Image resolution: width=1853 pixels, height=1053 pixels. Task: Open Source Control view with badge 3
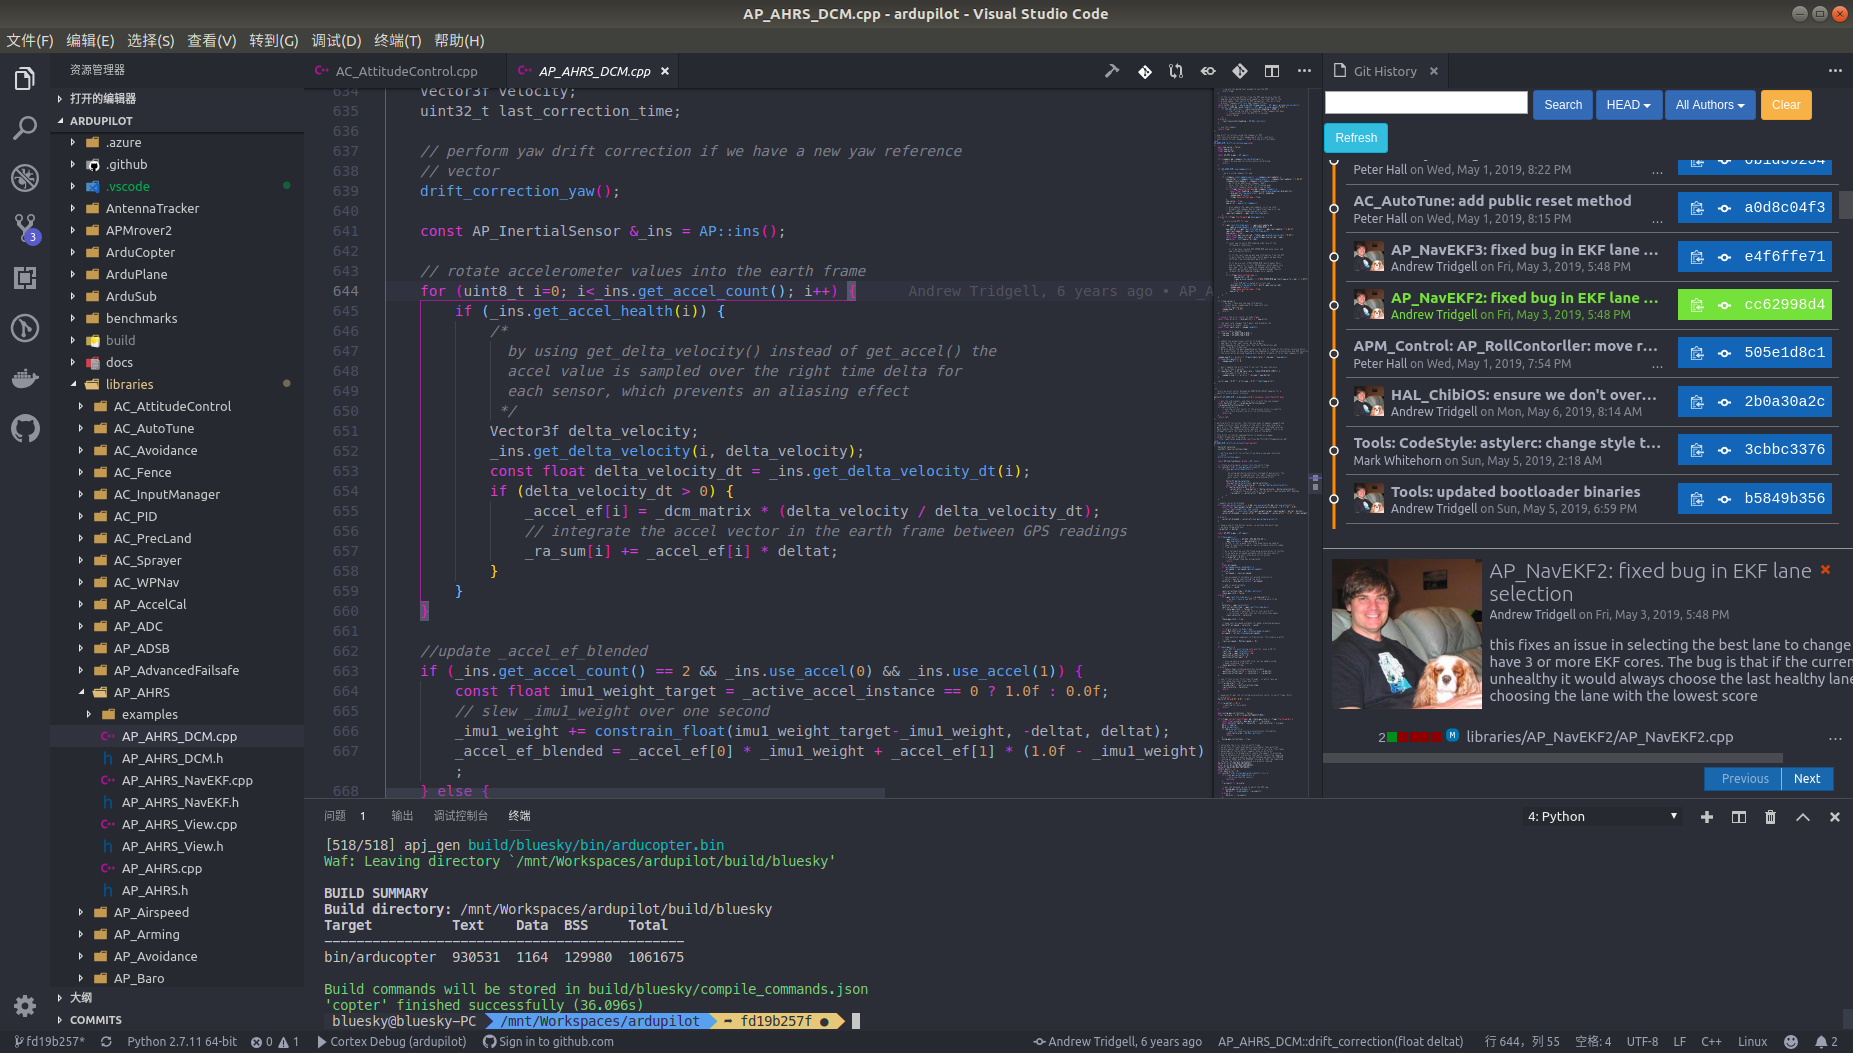[25, 228]
